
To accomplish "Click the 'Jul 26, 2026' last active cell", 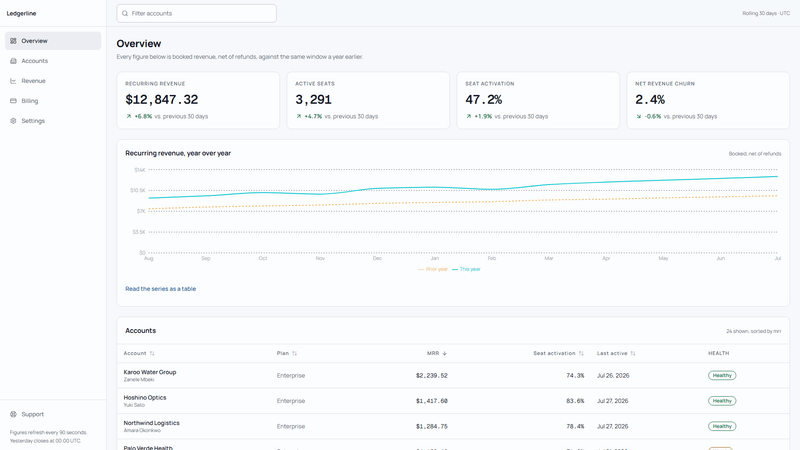I will click(x=613, y=376).
